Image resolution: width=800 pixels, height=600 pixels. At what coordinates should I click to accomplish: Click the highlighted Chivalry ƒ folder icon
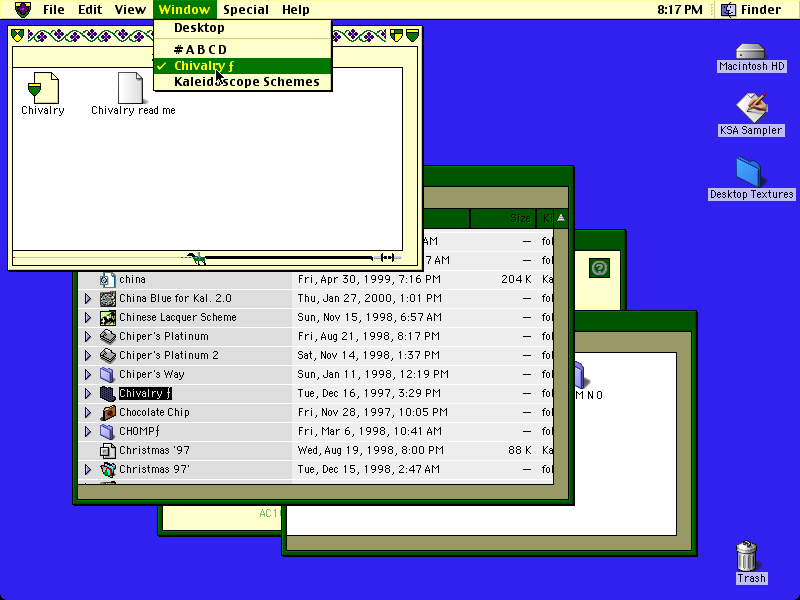point(108,393)
